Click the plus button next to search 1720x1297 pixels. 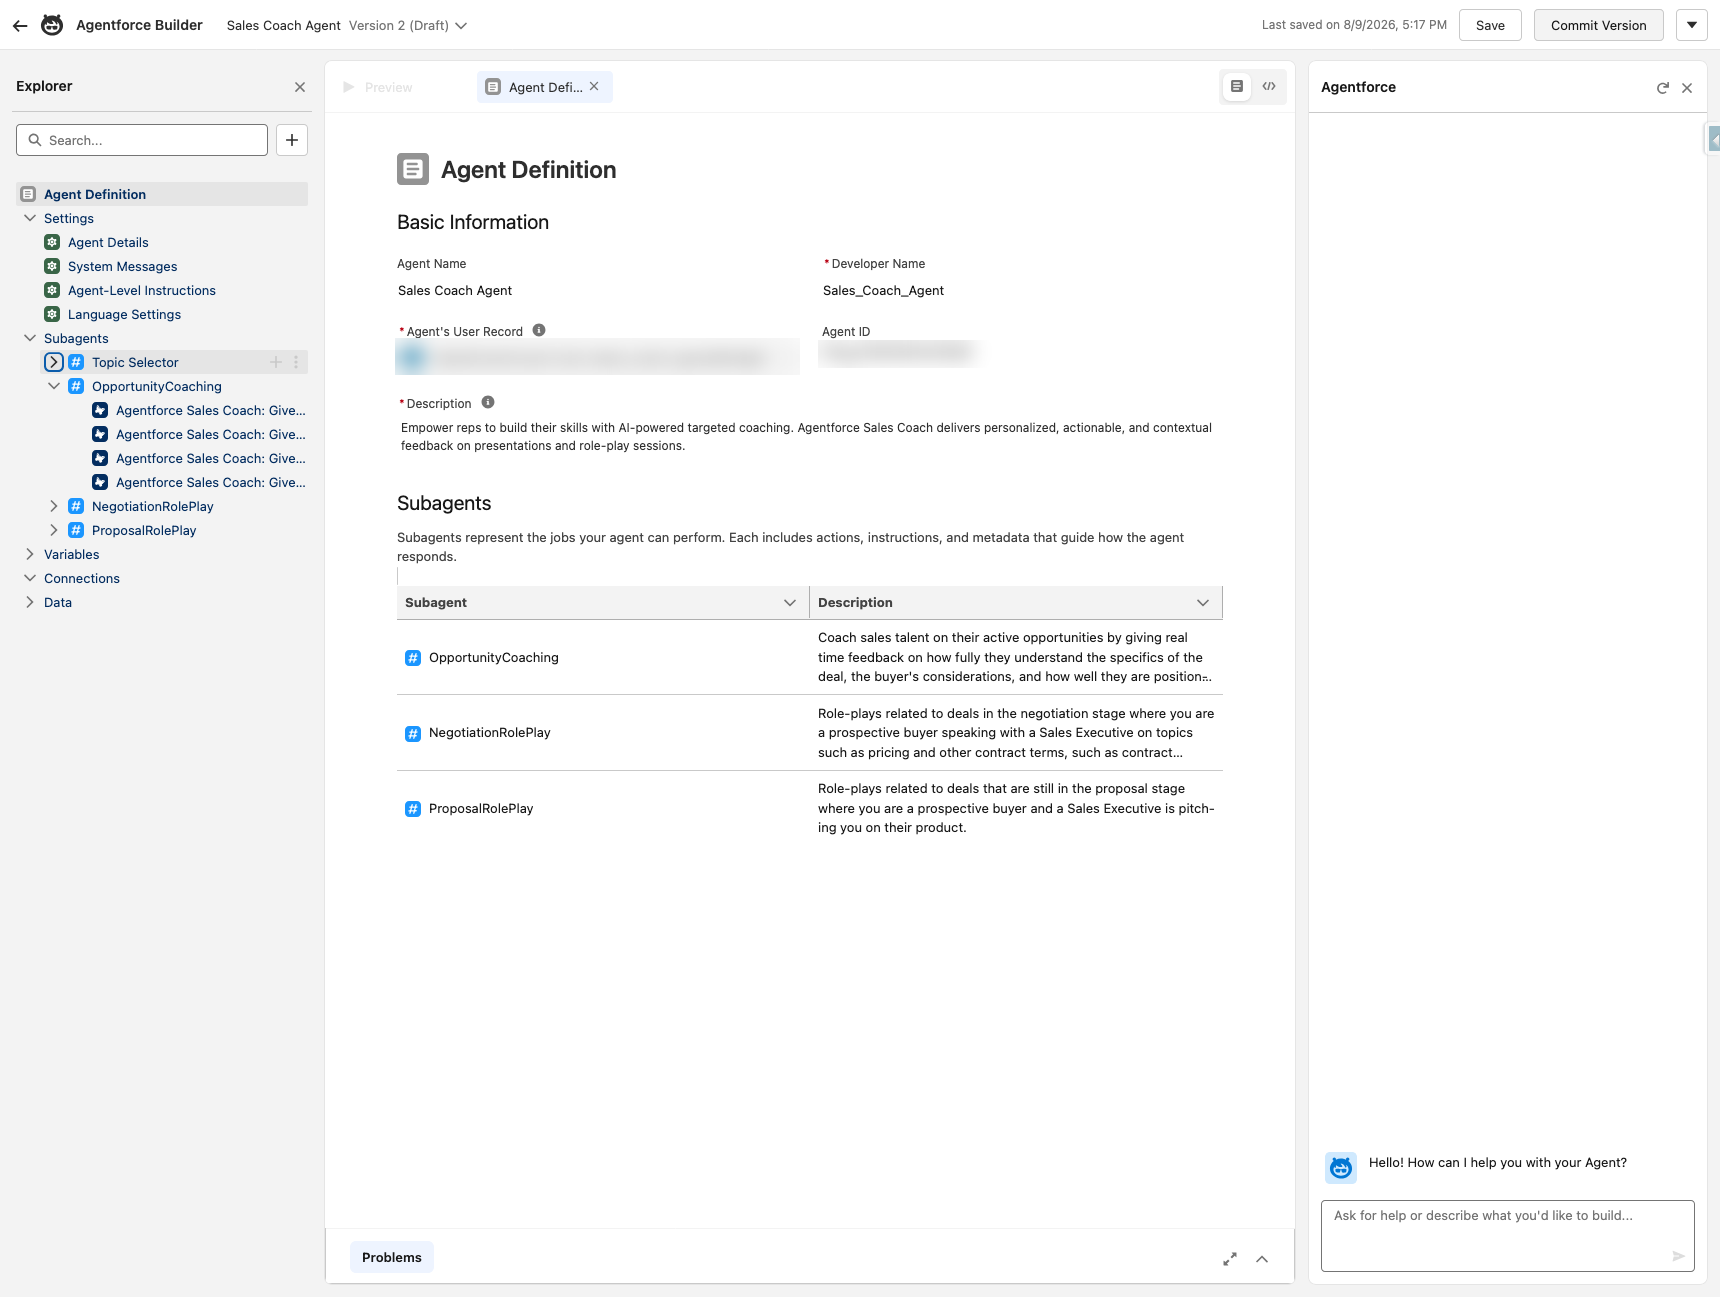pyautogui.click(x=292, y=140)
